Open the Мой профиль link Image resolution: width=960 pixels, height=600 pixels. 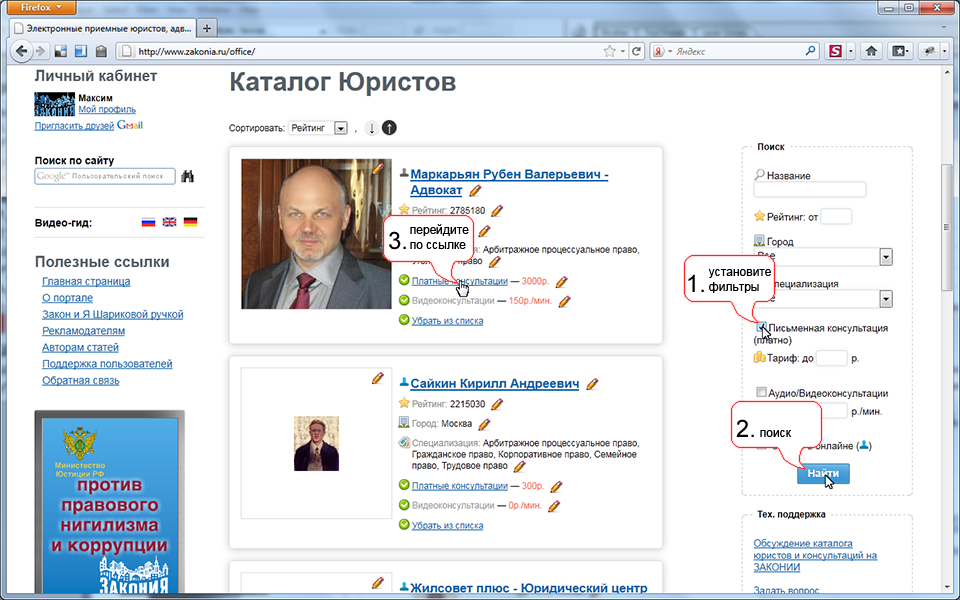tap(106, 109)
